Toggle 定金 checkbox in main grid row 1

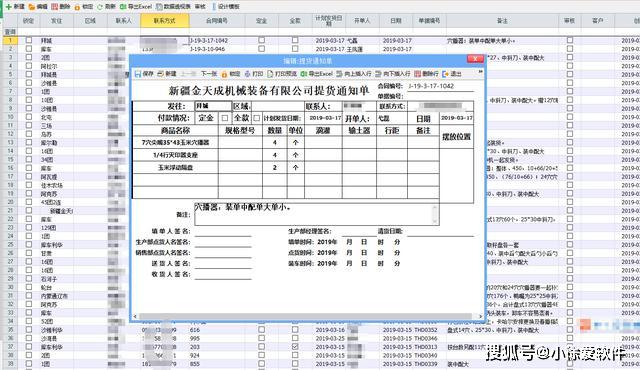point(261,40)
